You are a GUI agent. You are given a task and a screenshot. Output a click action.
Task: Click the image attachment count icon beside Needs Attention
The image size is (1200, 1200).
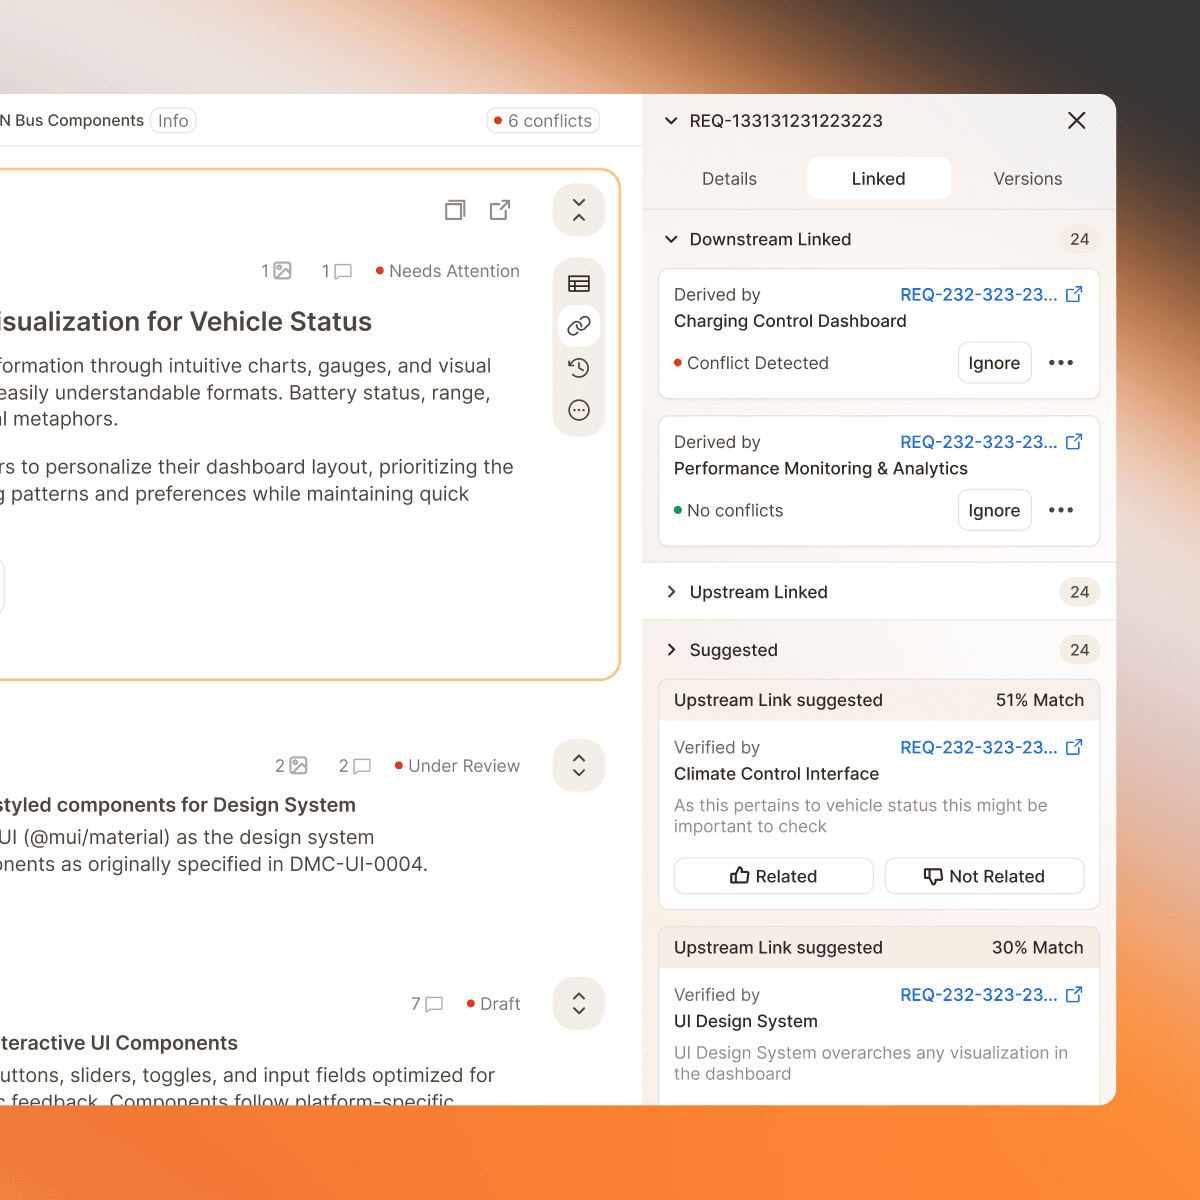pyautogui.click(x=283, y=271)
